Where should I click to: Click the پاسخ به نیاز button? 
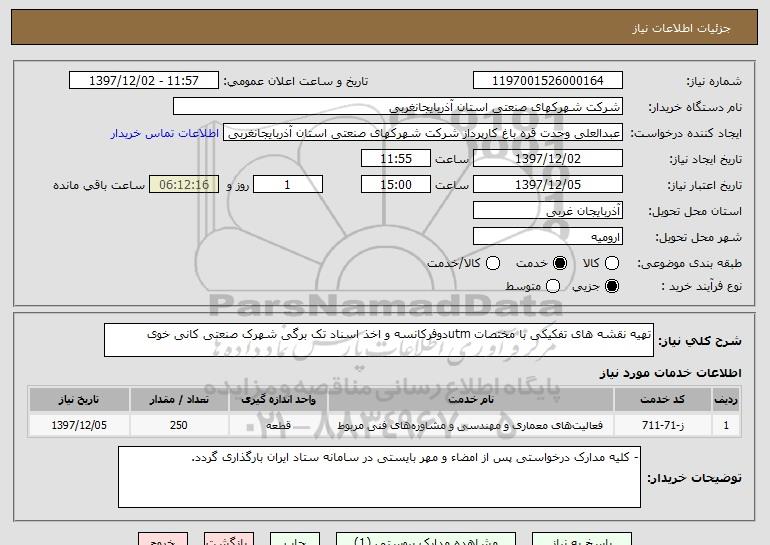click(582, 539)
